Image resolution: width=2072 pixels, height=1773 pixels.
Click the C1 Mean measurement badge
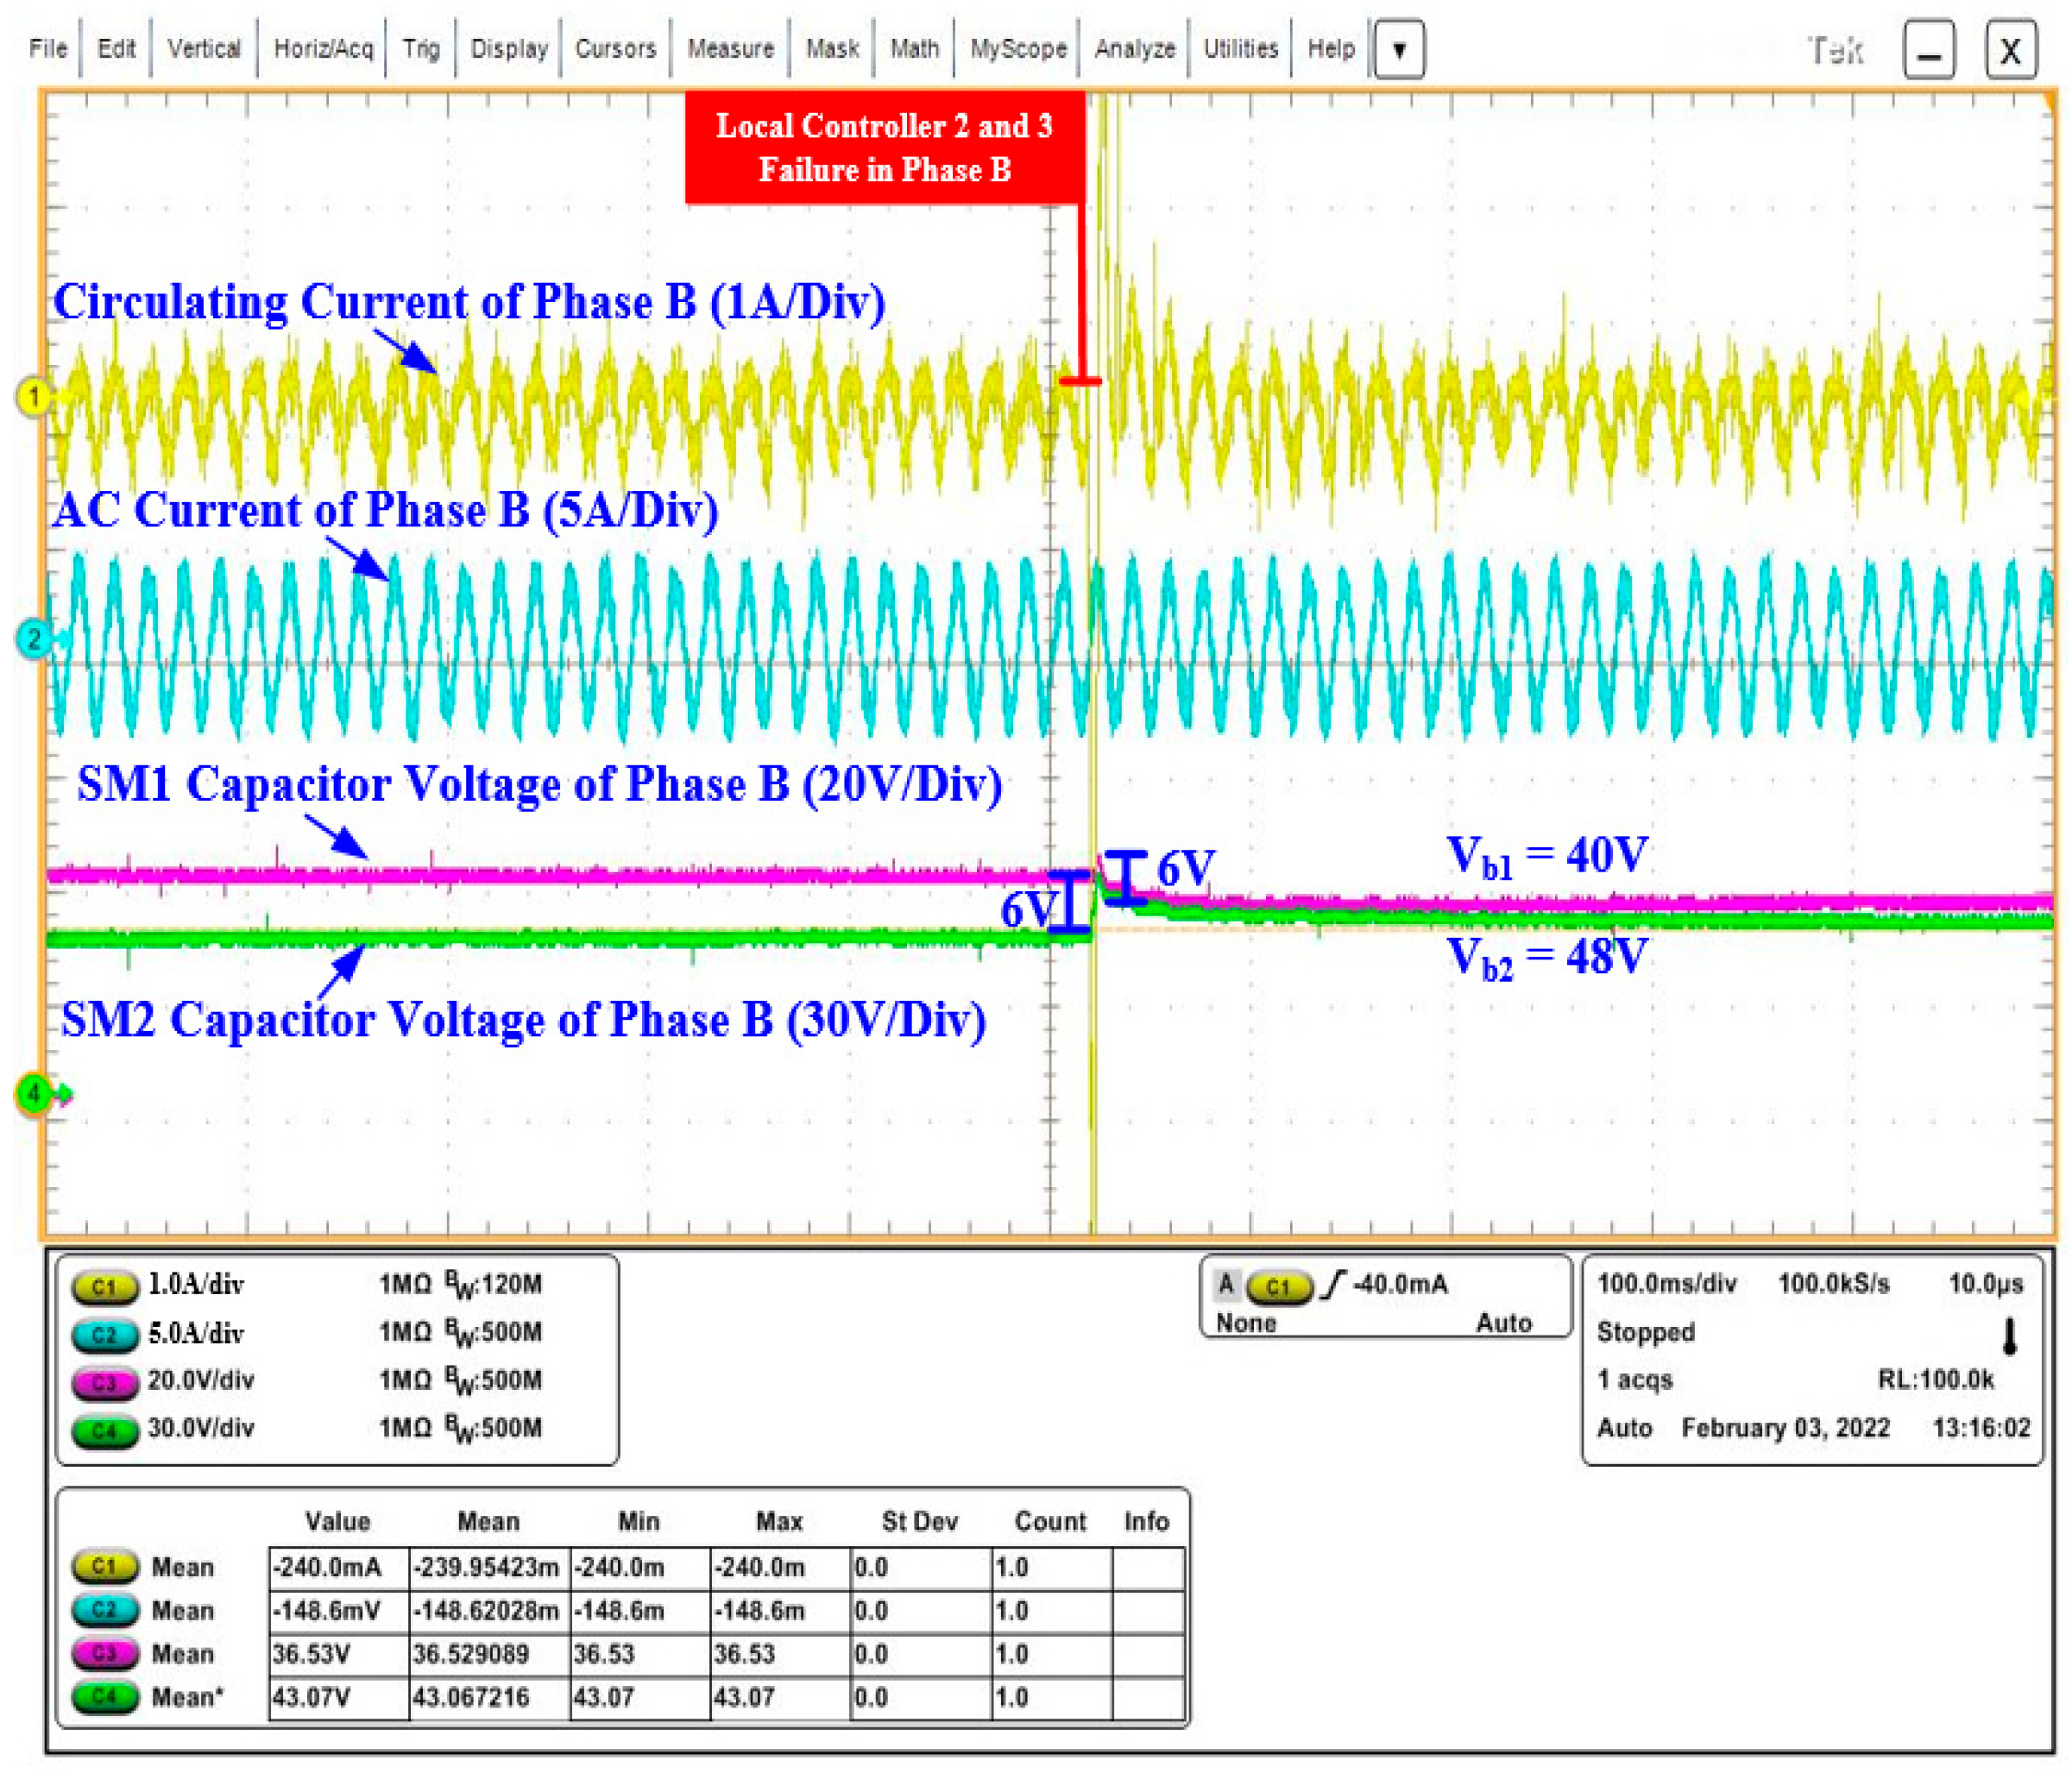point(104,1566)
